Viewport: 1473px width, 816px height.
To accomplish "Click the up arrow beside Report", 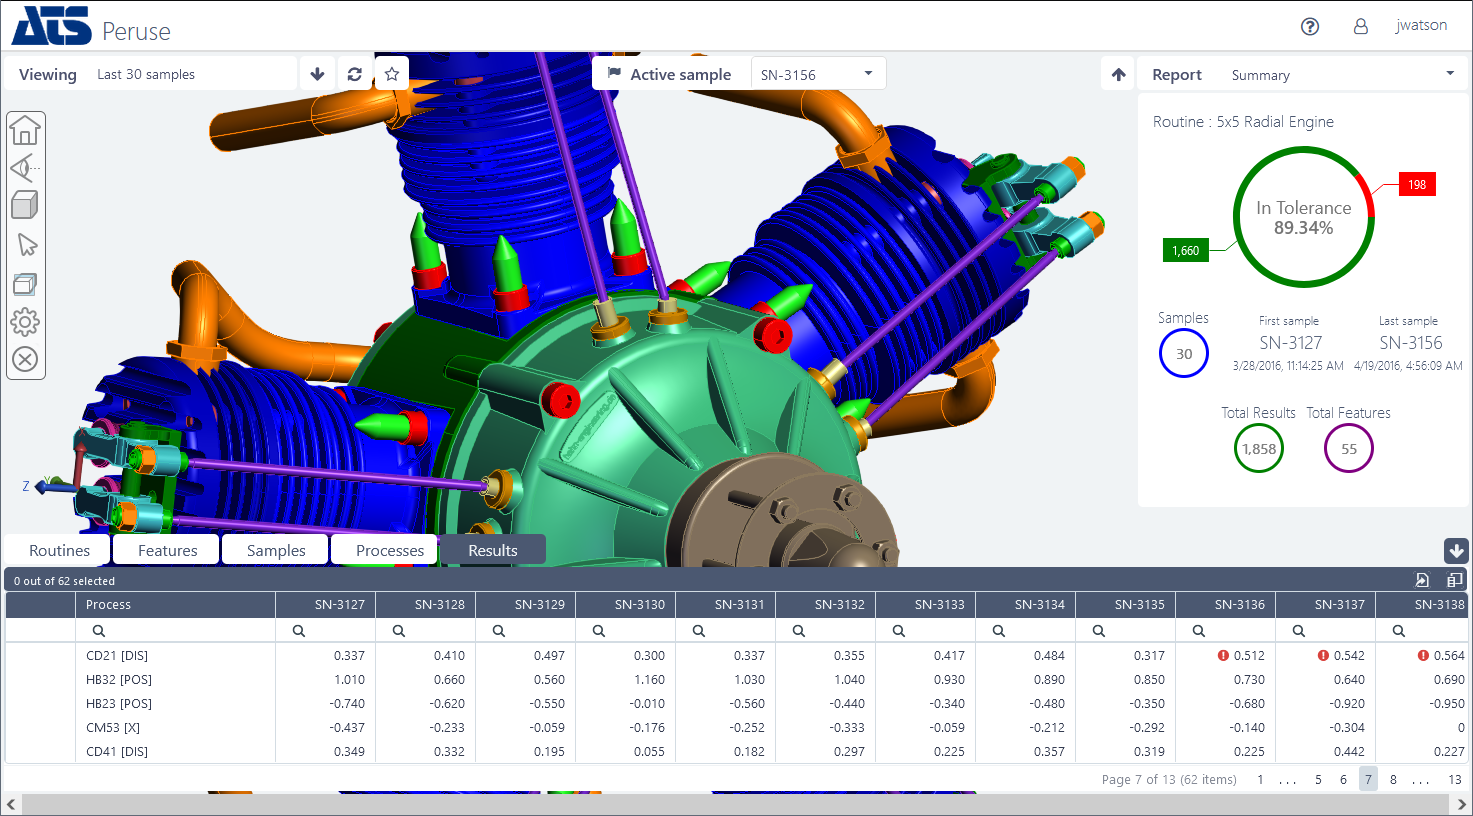I will coord(1119,74).
